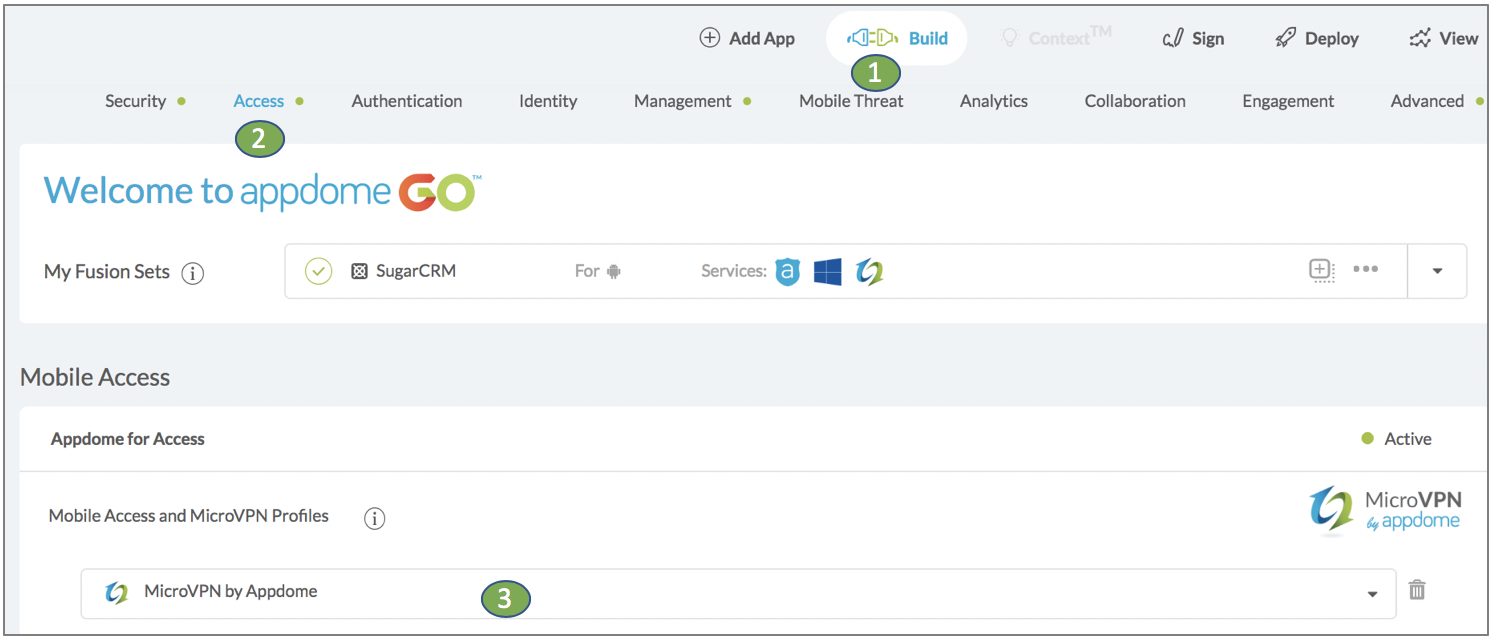This screenshot has height=642, width=1494.
Task: Open the Mobile Threat tab
Action: click(x=851, y=101)
